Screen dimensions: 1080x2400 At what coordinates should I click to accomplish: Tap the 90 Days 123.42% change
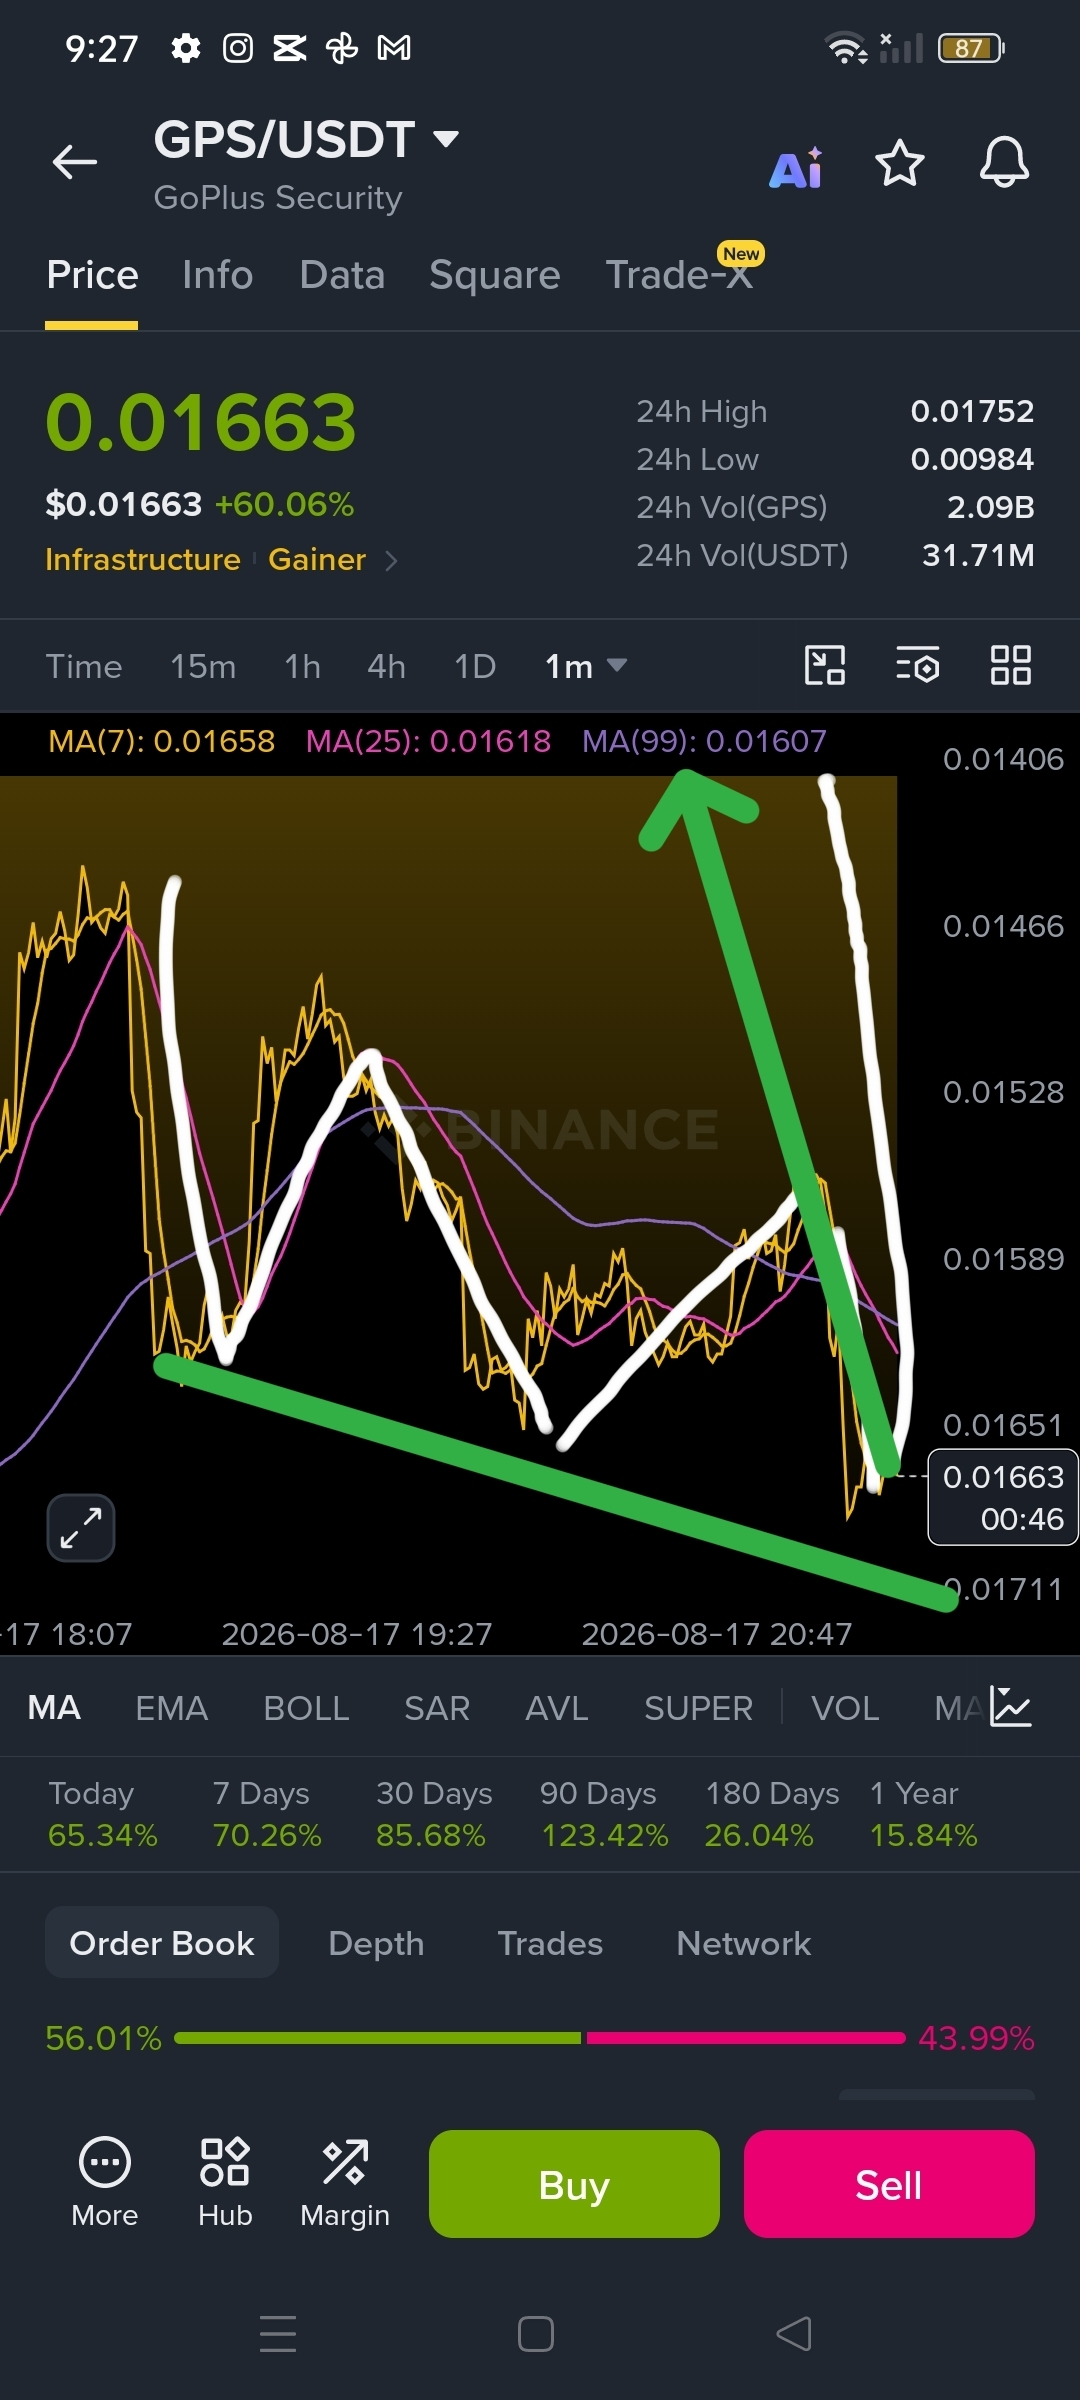coord(604,1814)
